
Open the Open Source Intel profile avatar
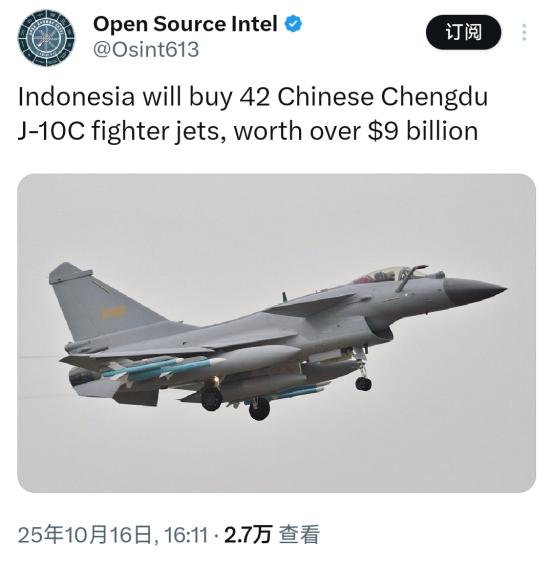tap(46, 38)
